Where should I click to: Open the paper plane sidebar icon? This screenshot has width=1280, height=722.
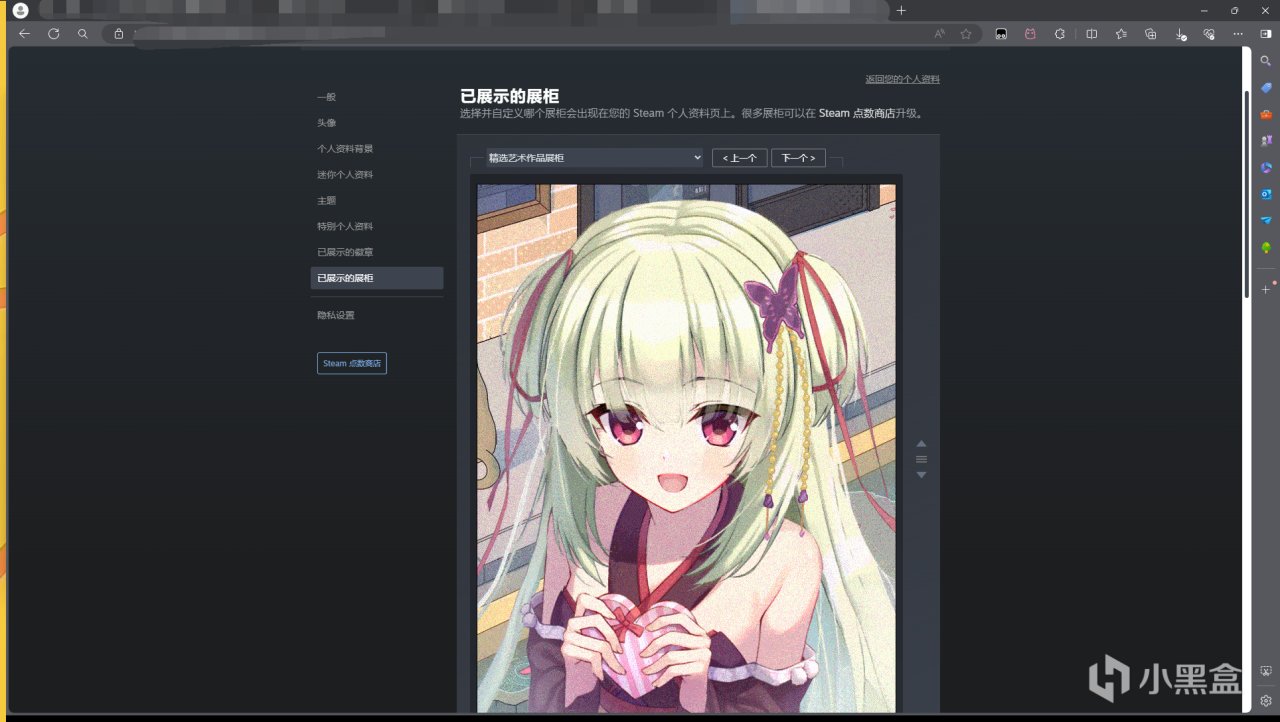pos(1266,220)
